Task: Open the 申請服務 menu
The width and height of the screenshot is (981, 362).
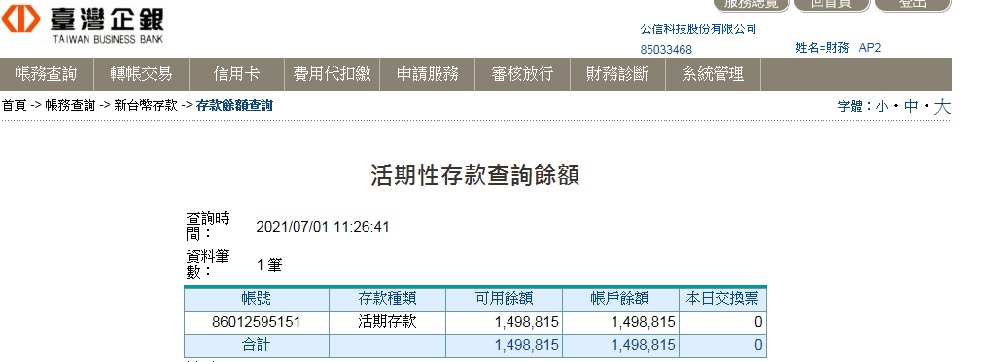Action: pos(427,74)
